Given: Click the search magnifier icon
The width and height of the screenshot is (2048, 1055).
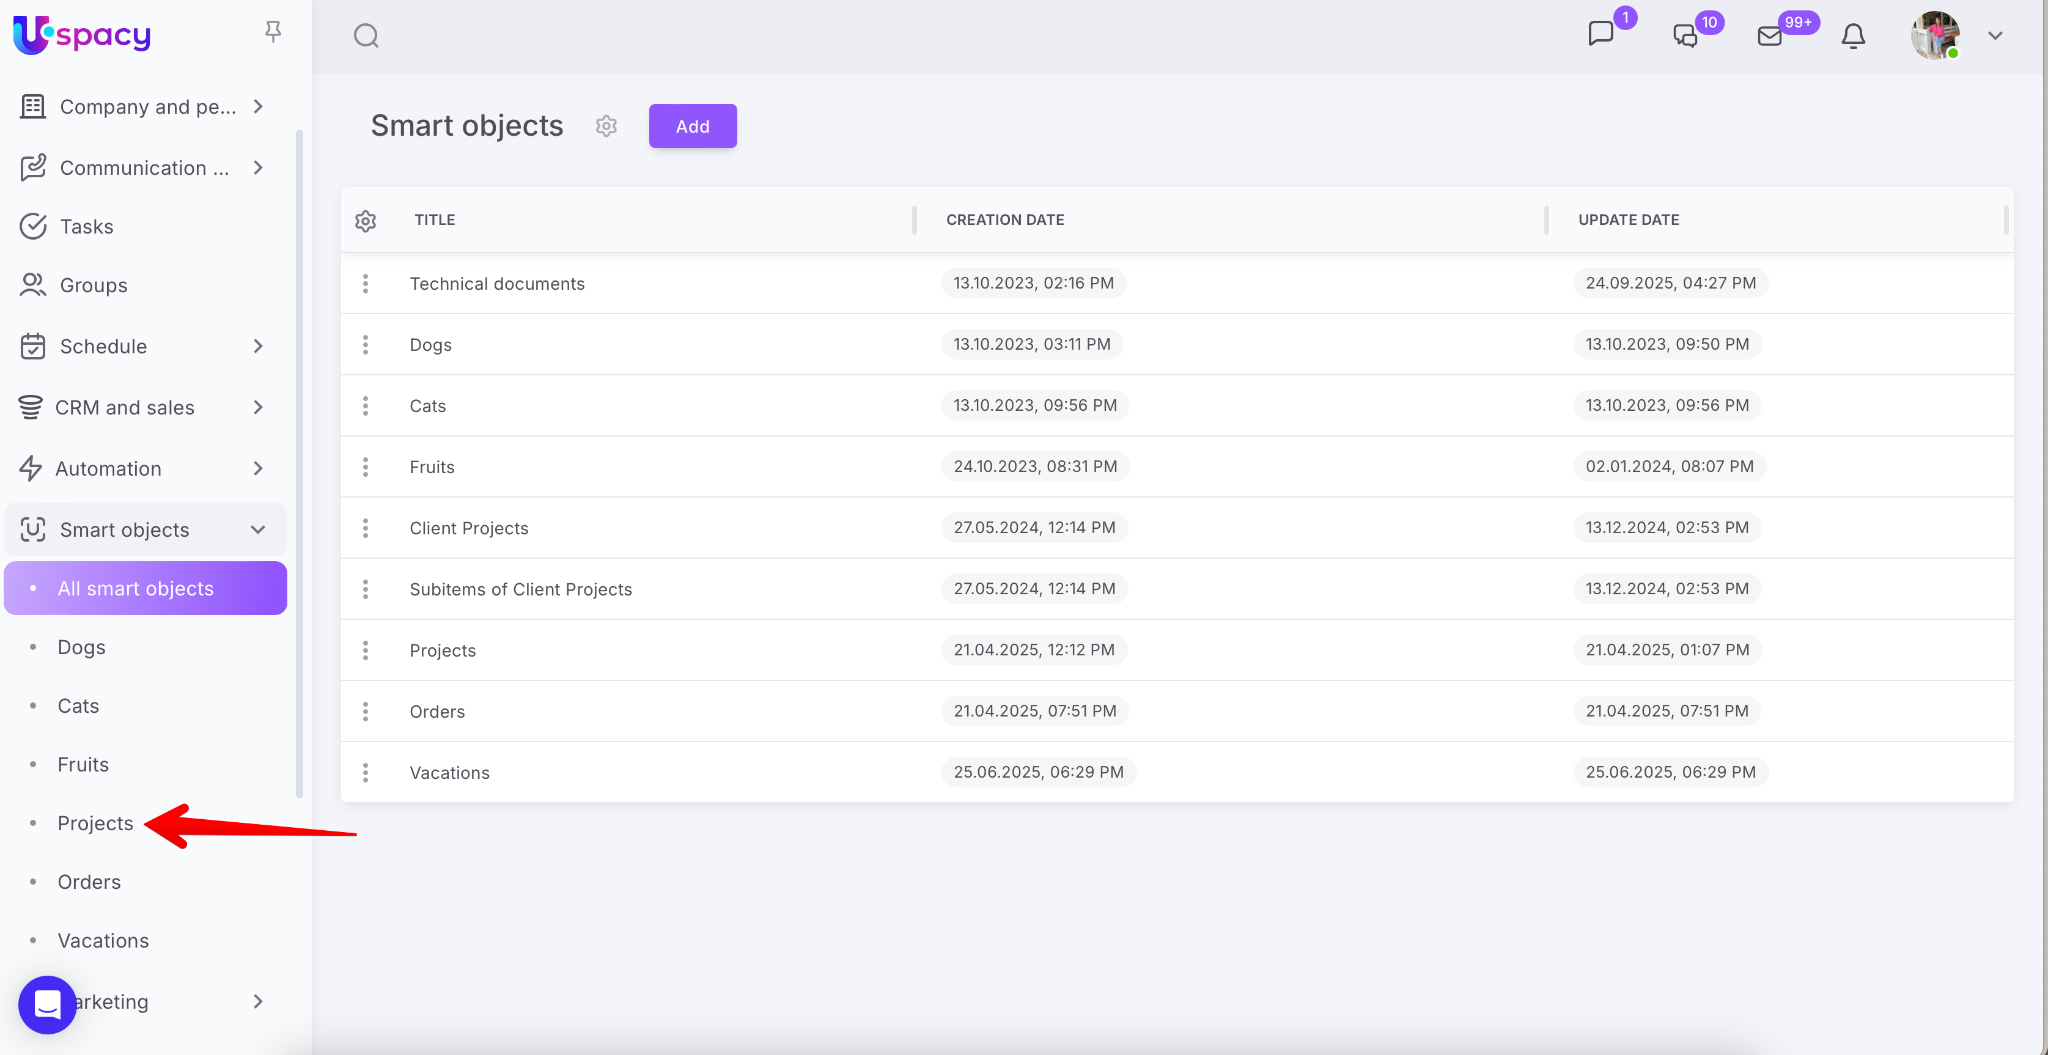Looking at the screenshot, I should click(x=366, y=36).
